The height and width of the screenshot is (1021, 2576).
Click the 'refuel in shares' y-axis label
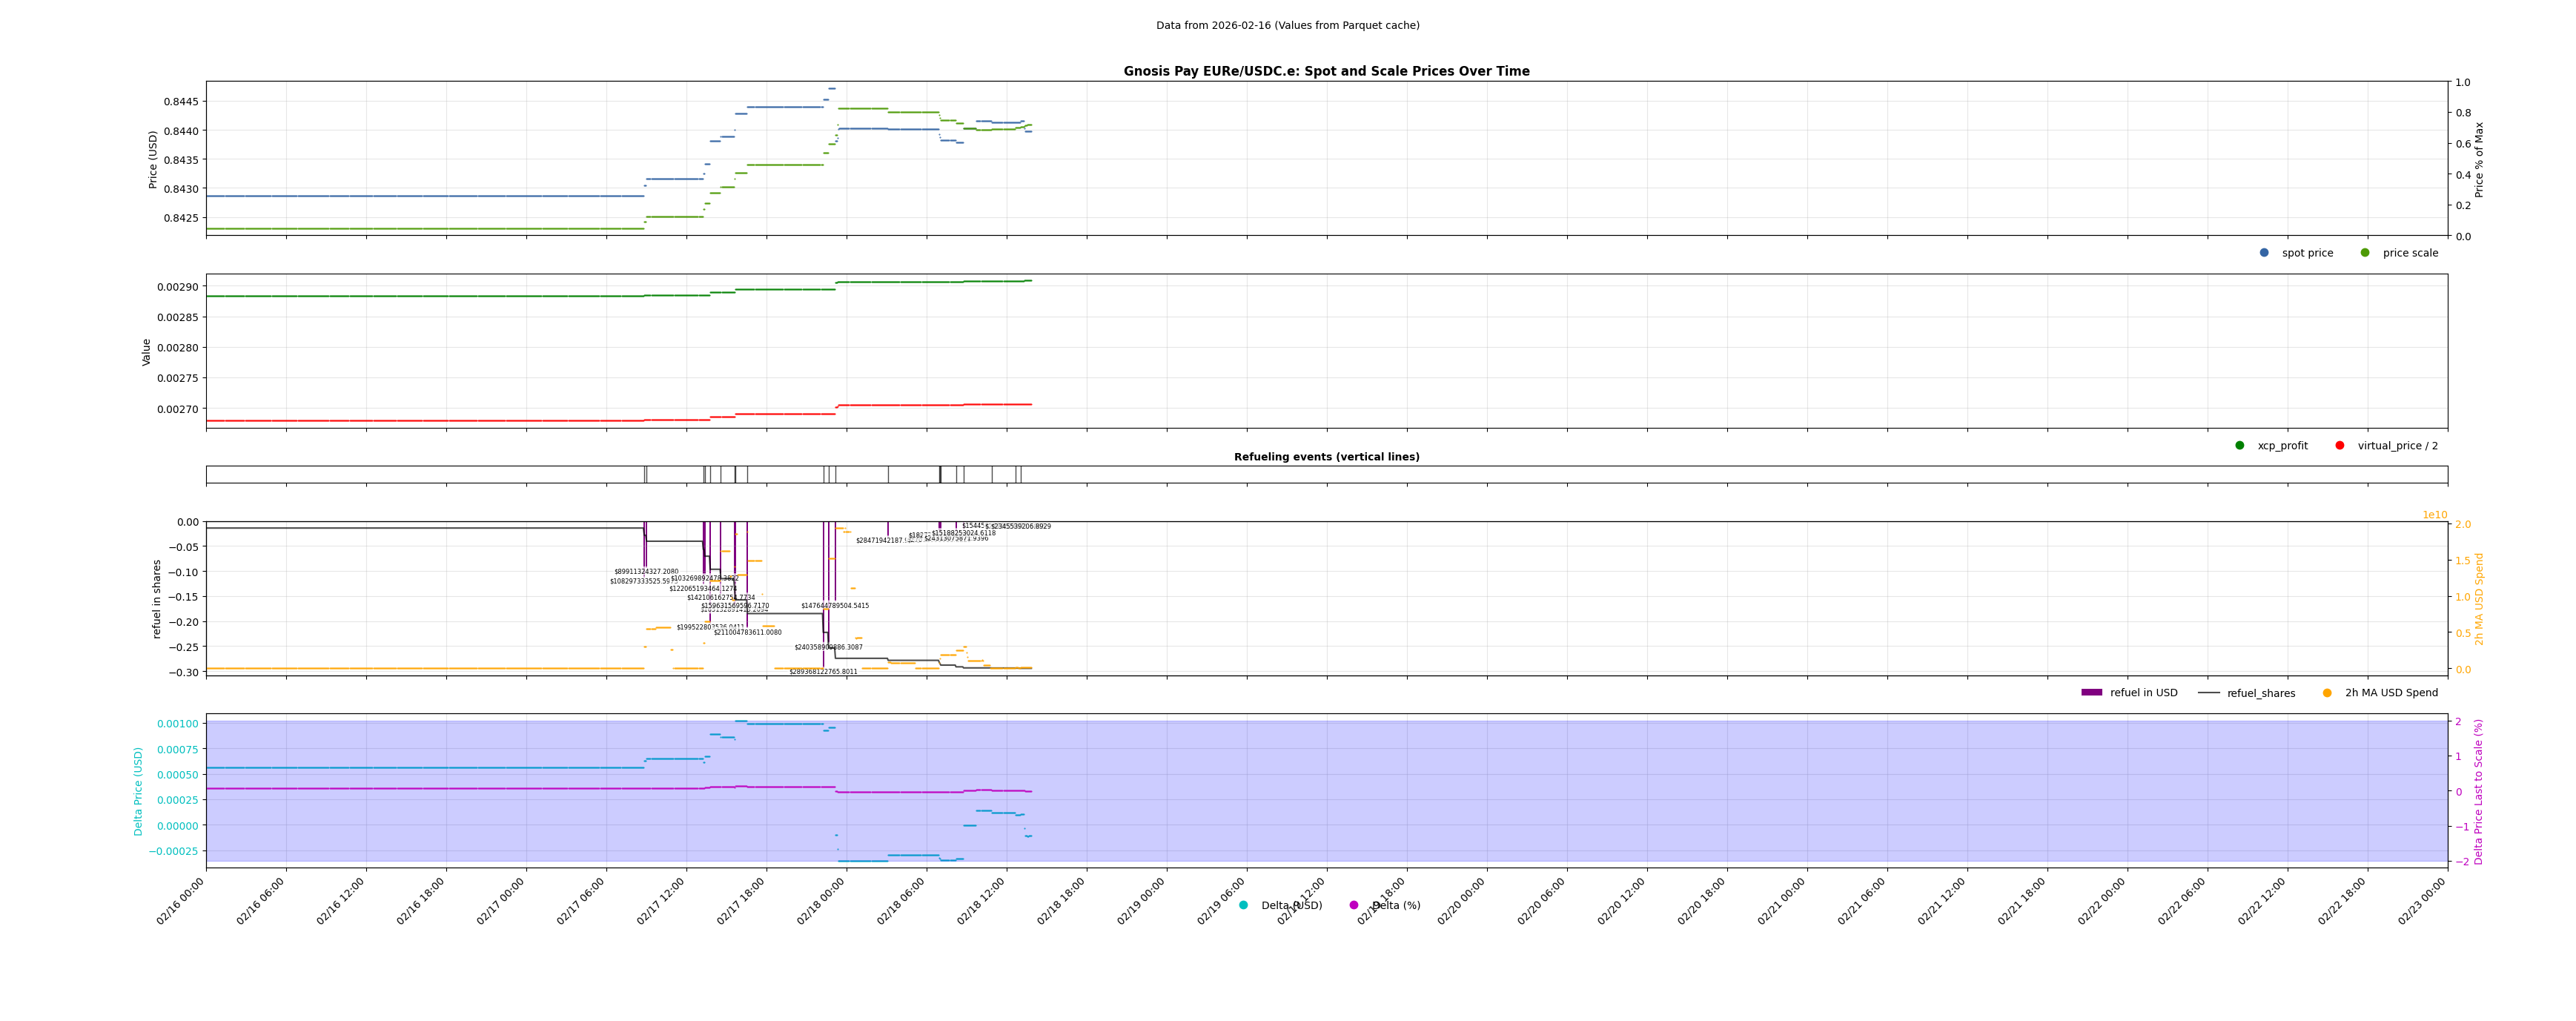(157, 599)
